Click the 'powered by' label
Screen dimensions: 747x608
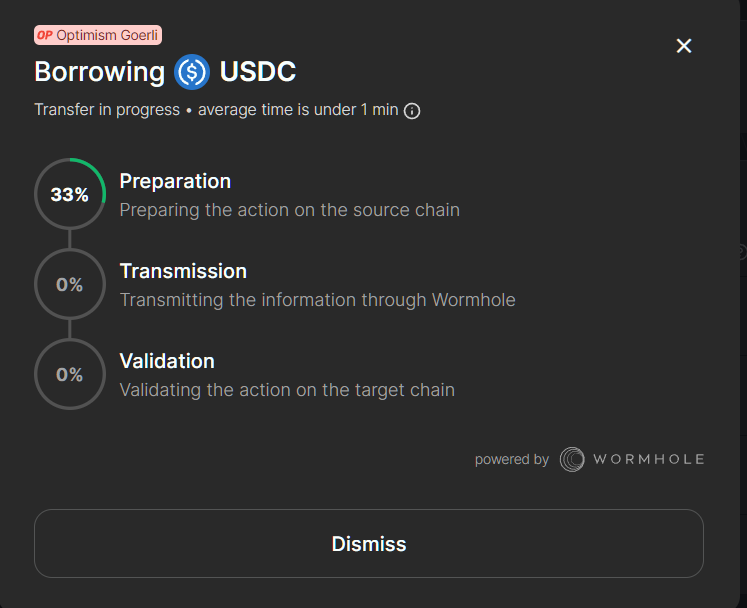click(x=512, y=460)
